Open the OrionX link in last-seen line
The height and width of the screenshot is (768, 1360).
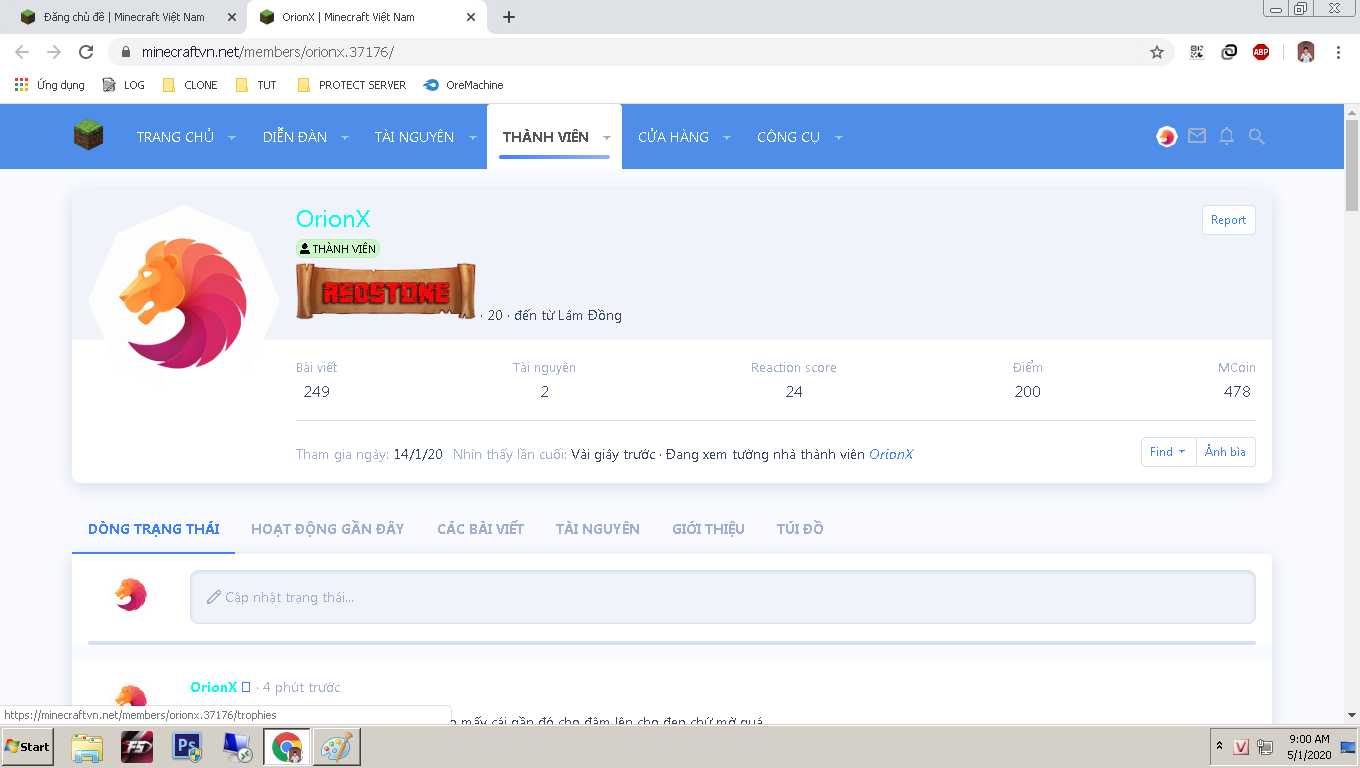tap(891, 454)
